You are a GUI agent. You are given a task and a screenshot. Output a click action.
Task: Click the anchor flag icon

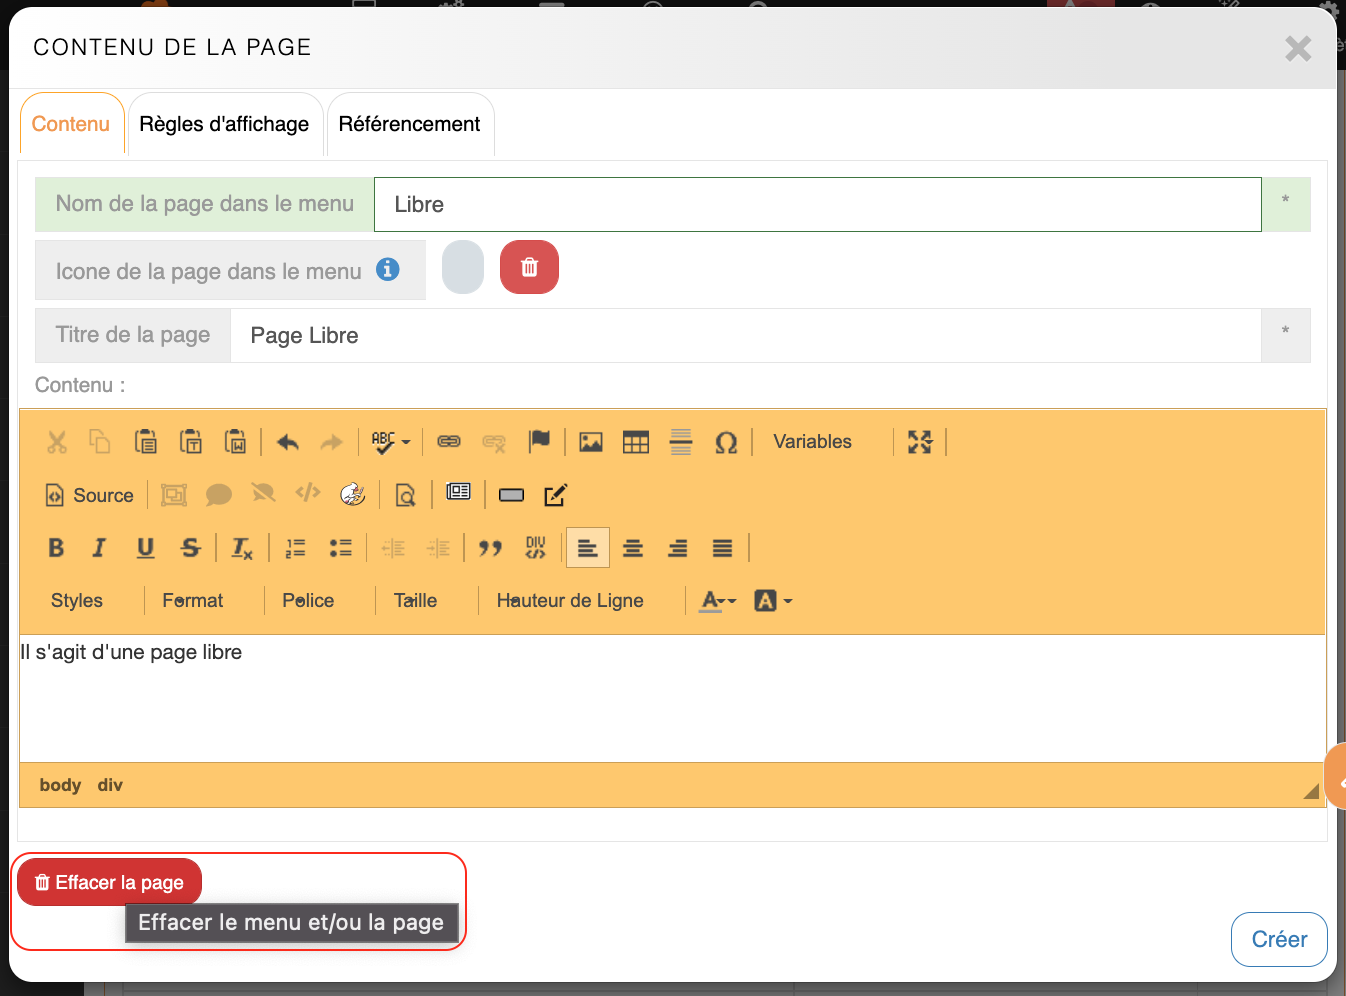click(x=539, y=441)
